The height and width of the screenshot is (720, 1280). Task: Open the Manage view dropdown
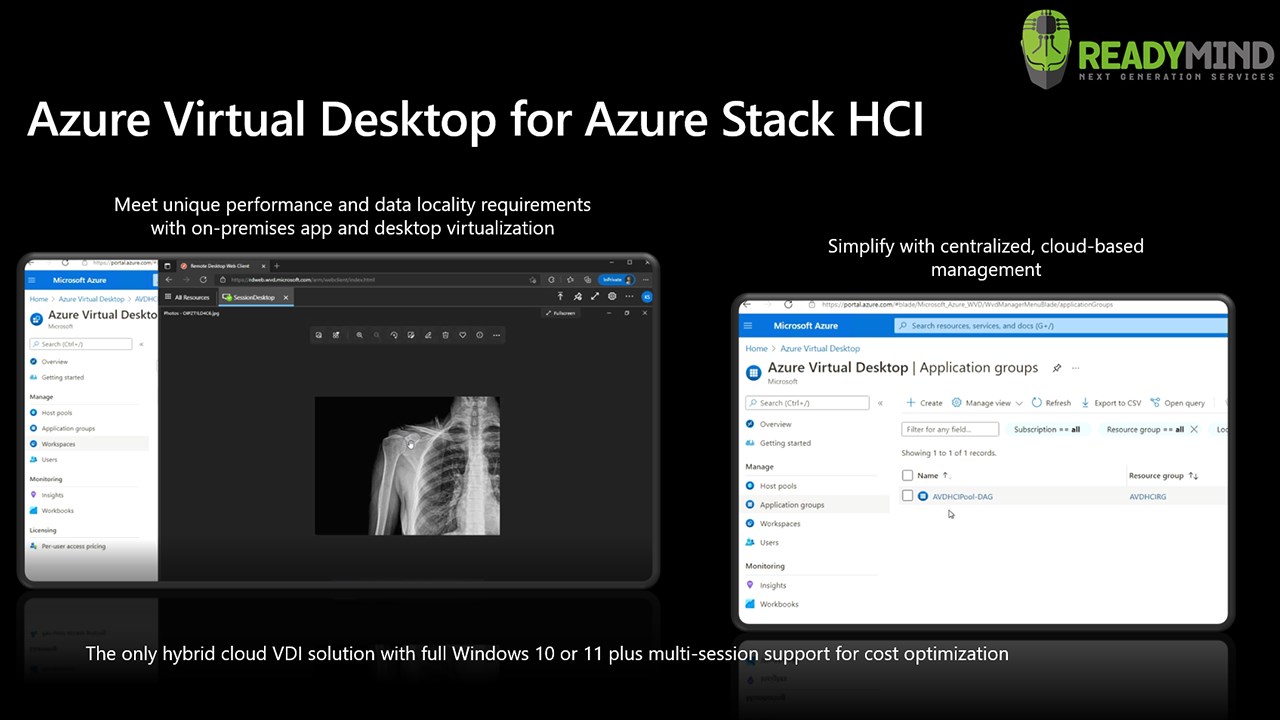click(987, 403)
